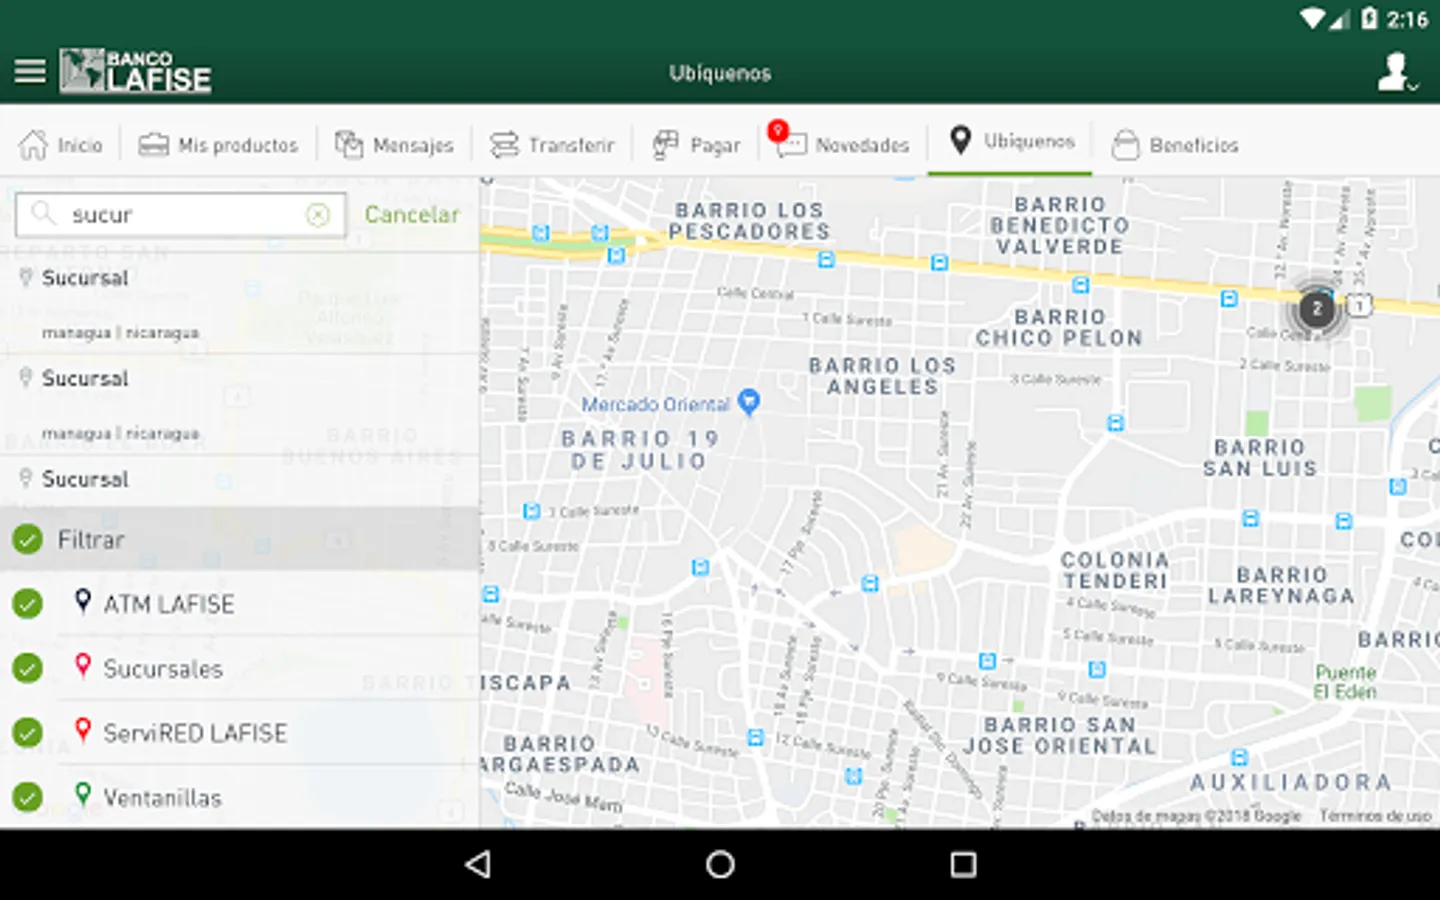Tap the search magnifier icon

(43, 213)
